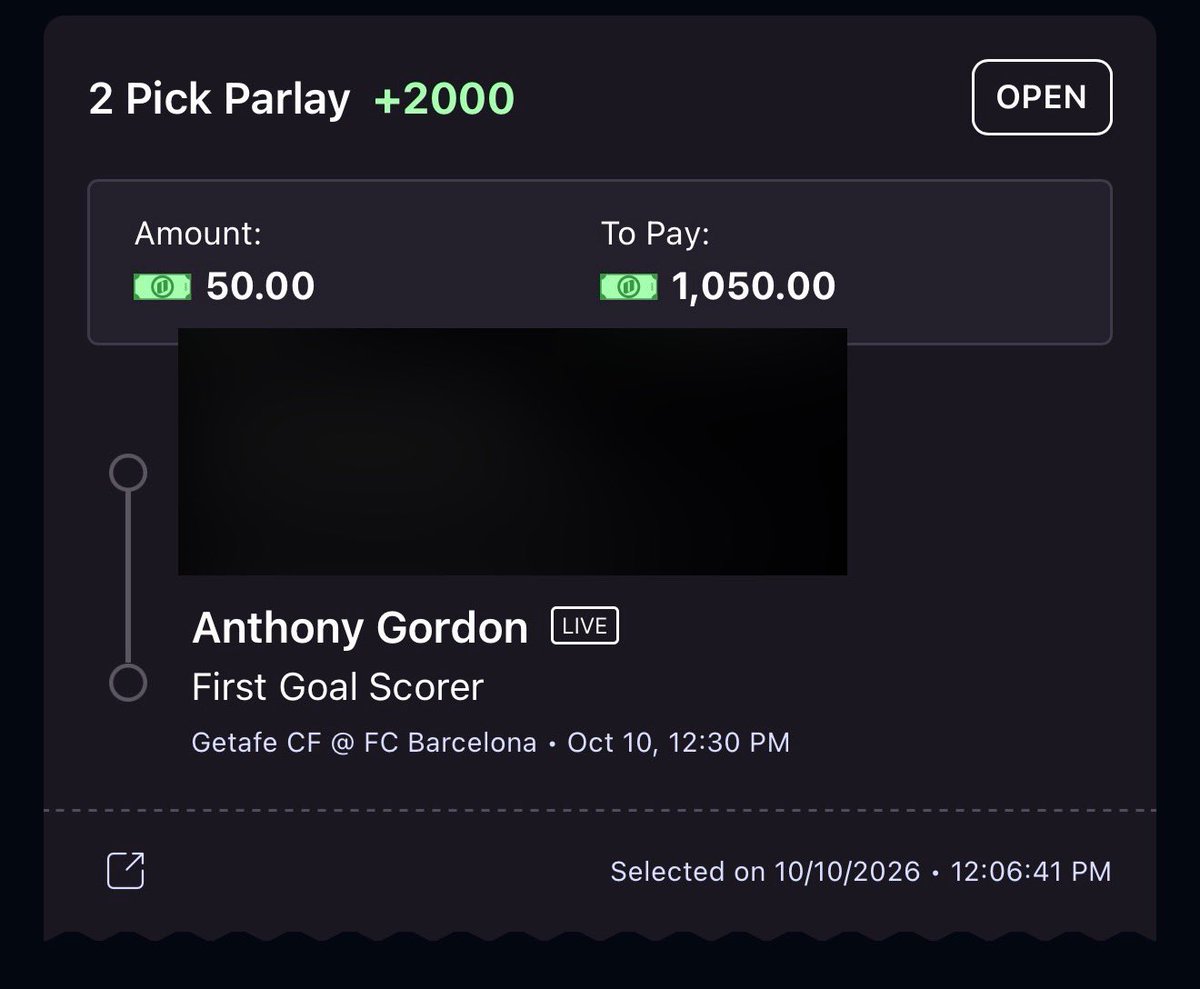Click the To Pay: label
The height and width of the screenshot is (989, 1200).
coord(655,234)
